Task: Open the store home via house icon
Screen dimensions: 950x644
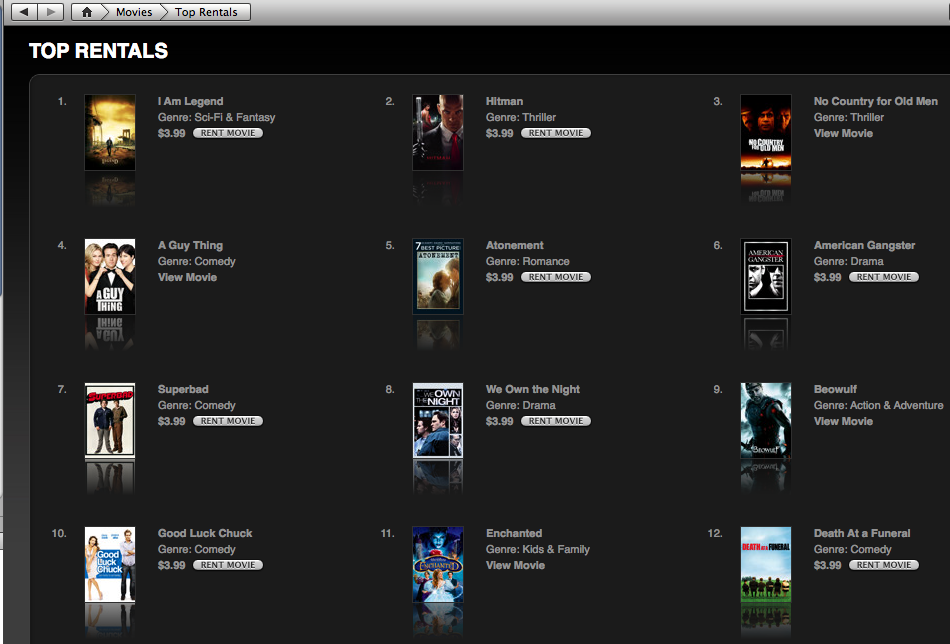Action: click(87, 12)
